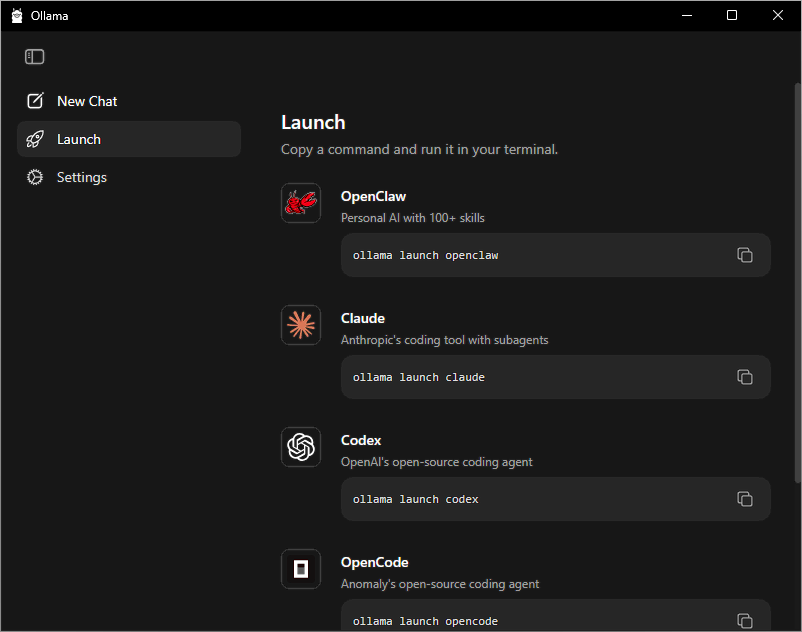Click the Ollama llama icon in title bar
Viewport: 802px width, 632px height.
tap(17, 16)
